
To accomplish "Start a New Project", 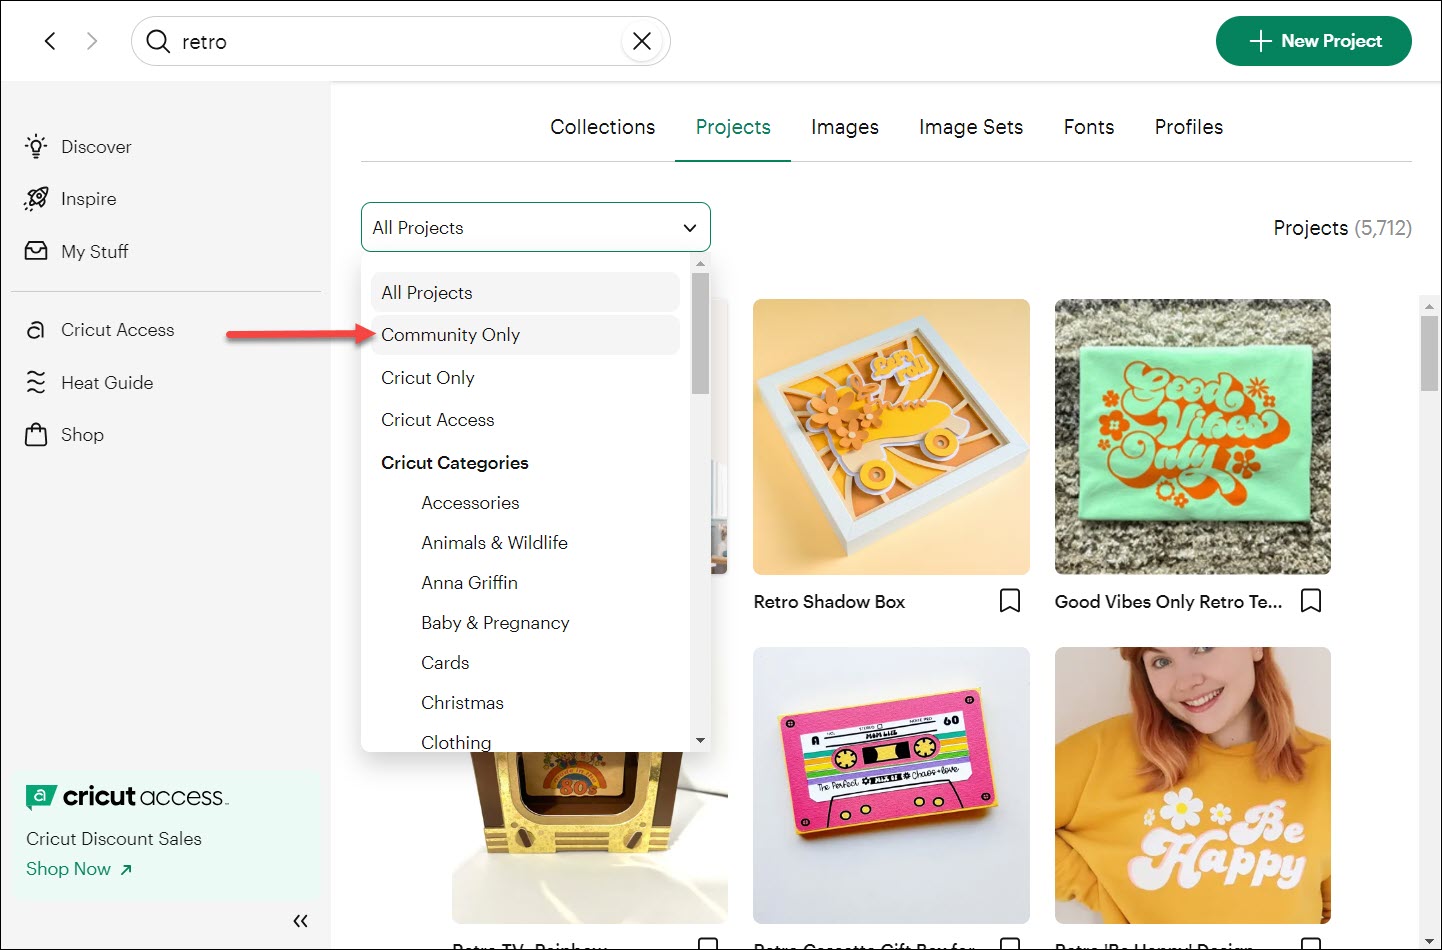I will tap(1313, 41).
